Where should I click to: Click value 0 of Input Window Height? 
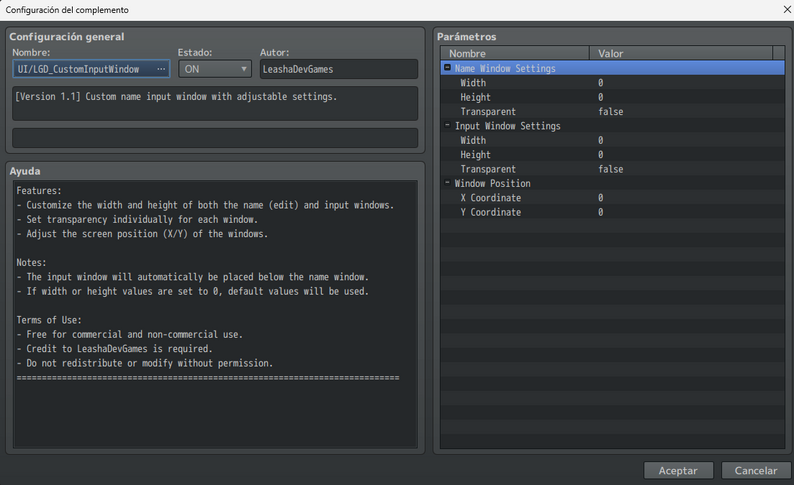(601, 154)
